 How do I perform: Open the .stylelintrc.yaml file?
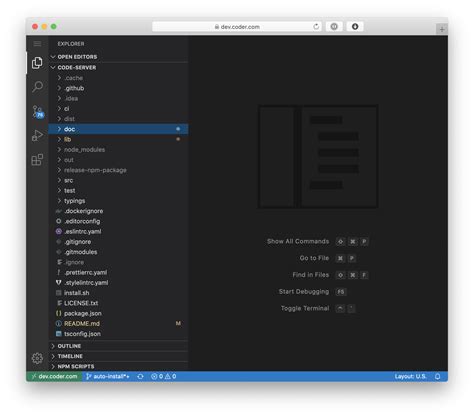click(119, 283)
